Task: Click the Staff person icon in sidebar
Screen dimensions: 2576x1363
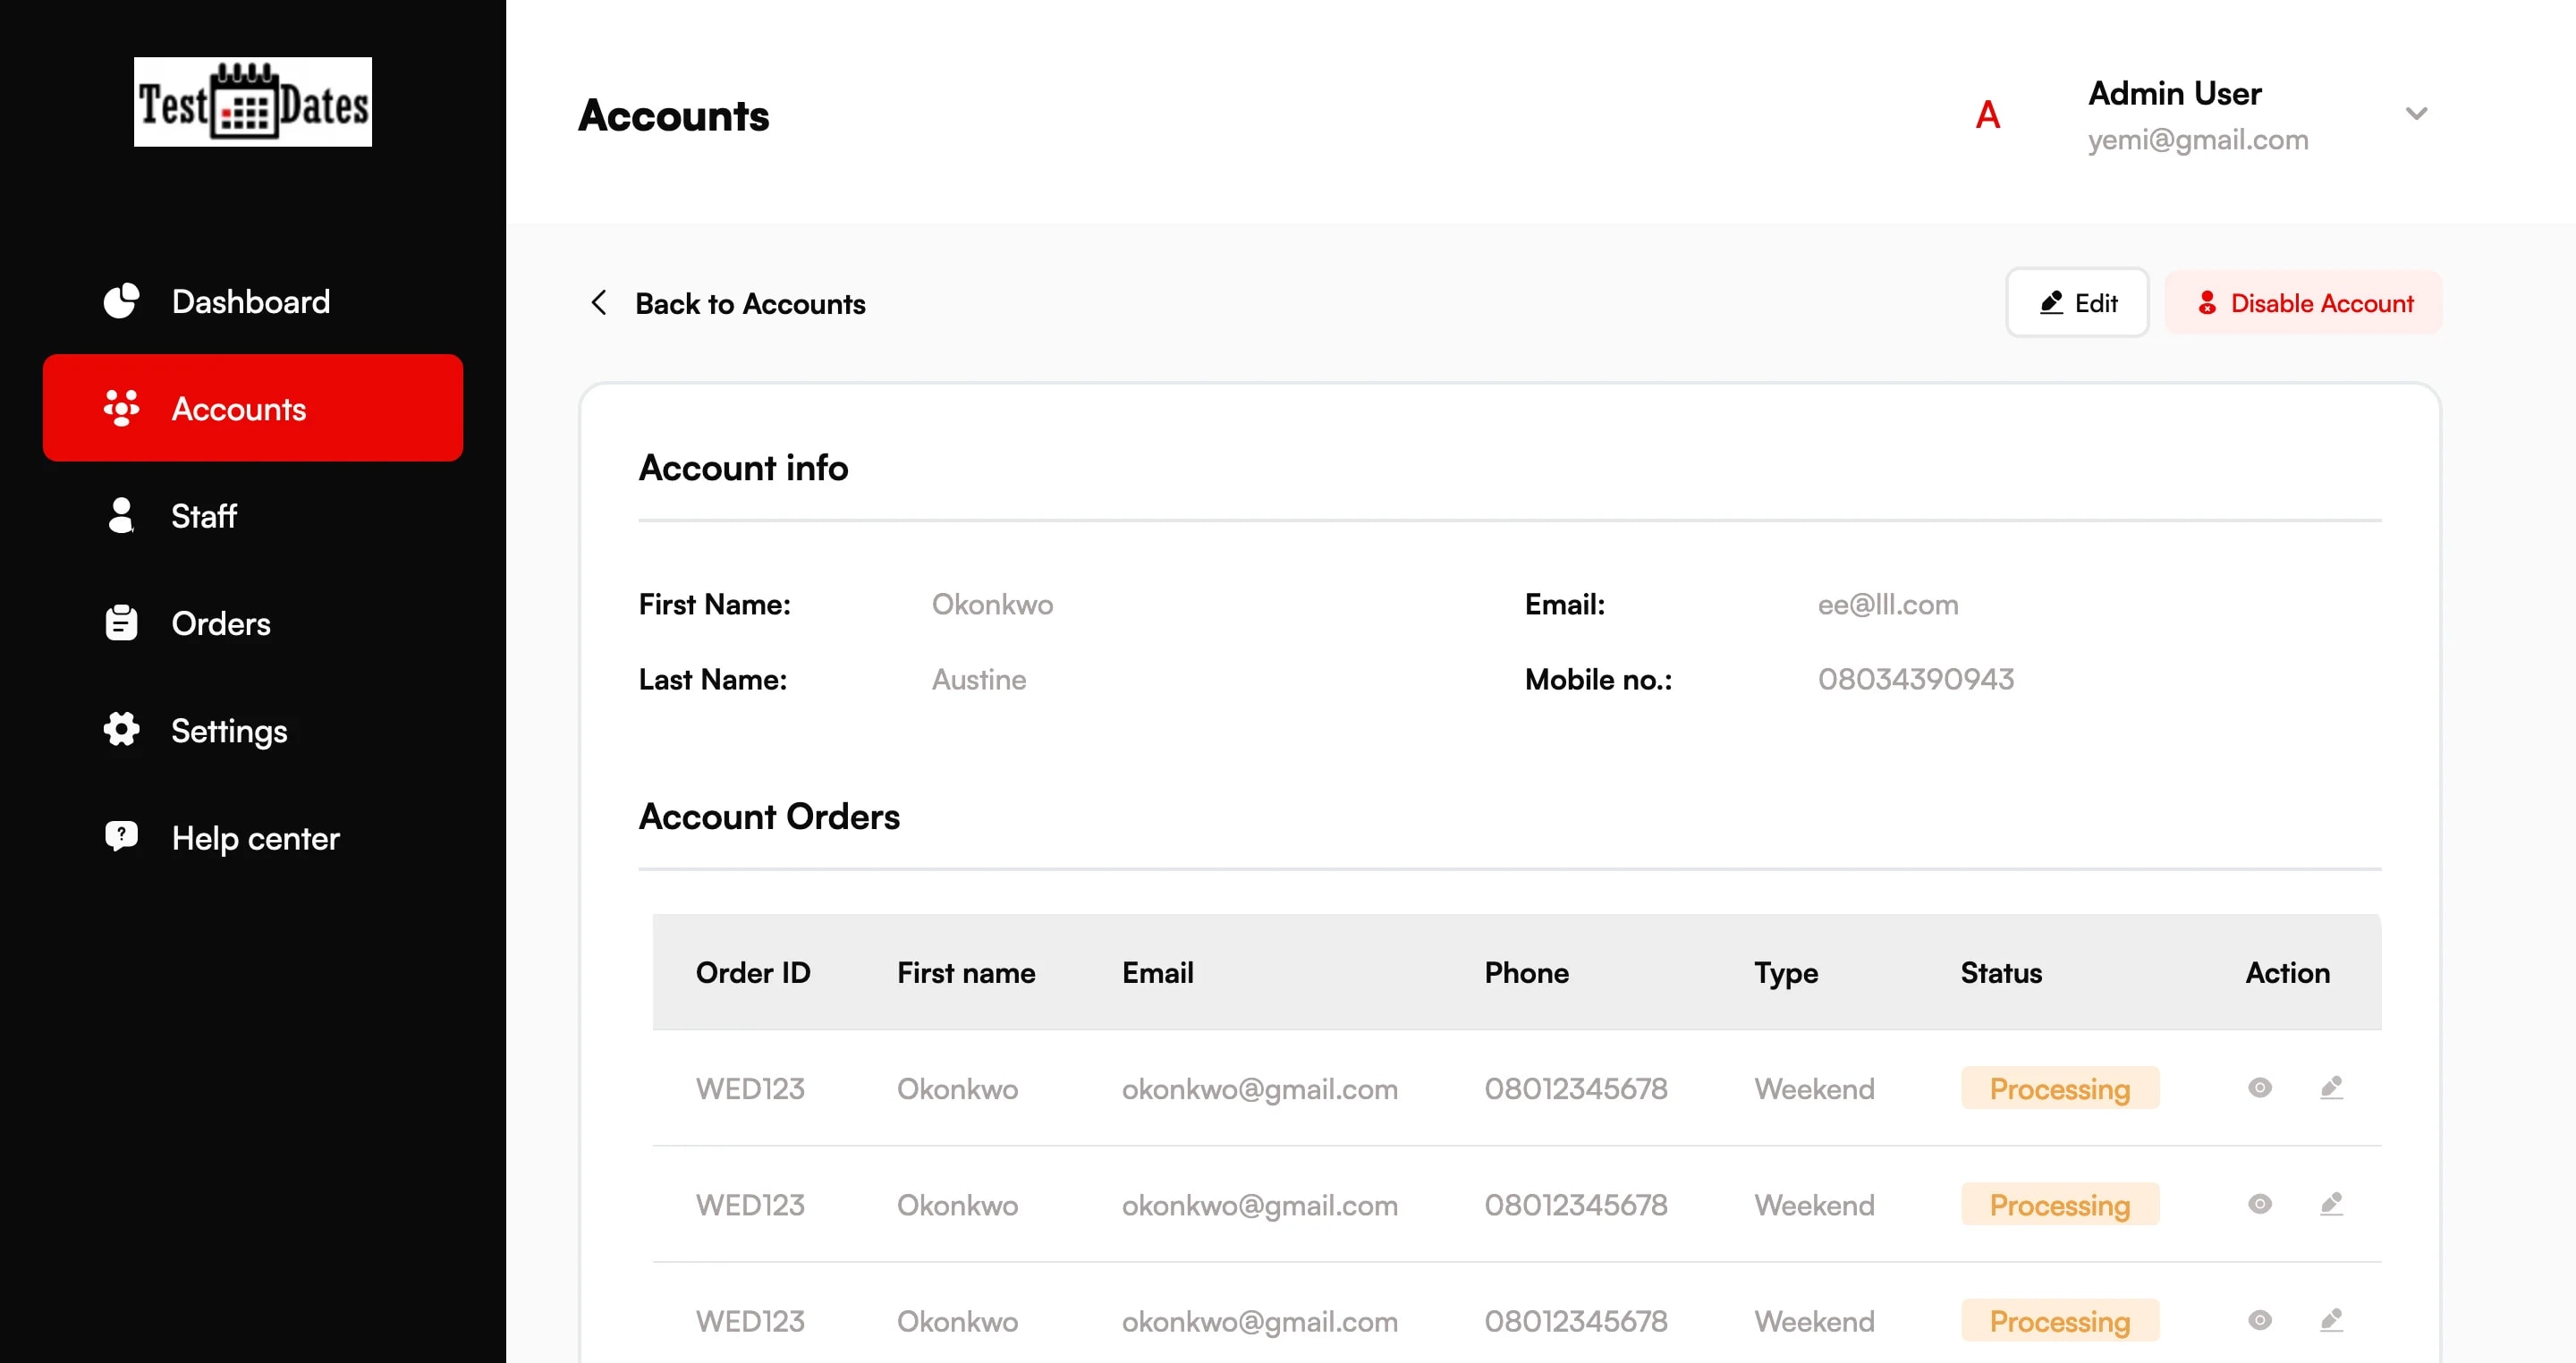Action: point(121,516)
